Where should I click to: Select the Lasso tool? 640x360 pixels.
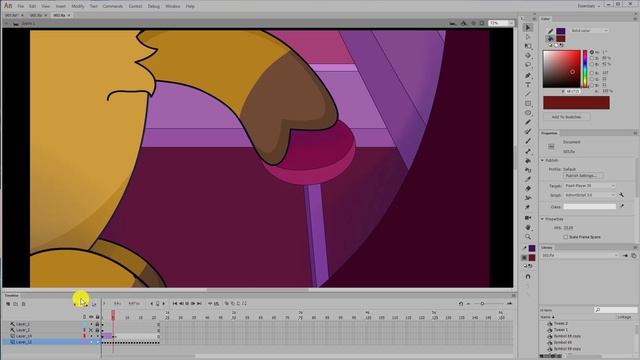[x=528, y=65]
